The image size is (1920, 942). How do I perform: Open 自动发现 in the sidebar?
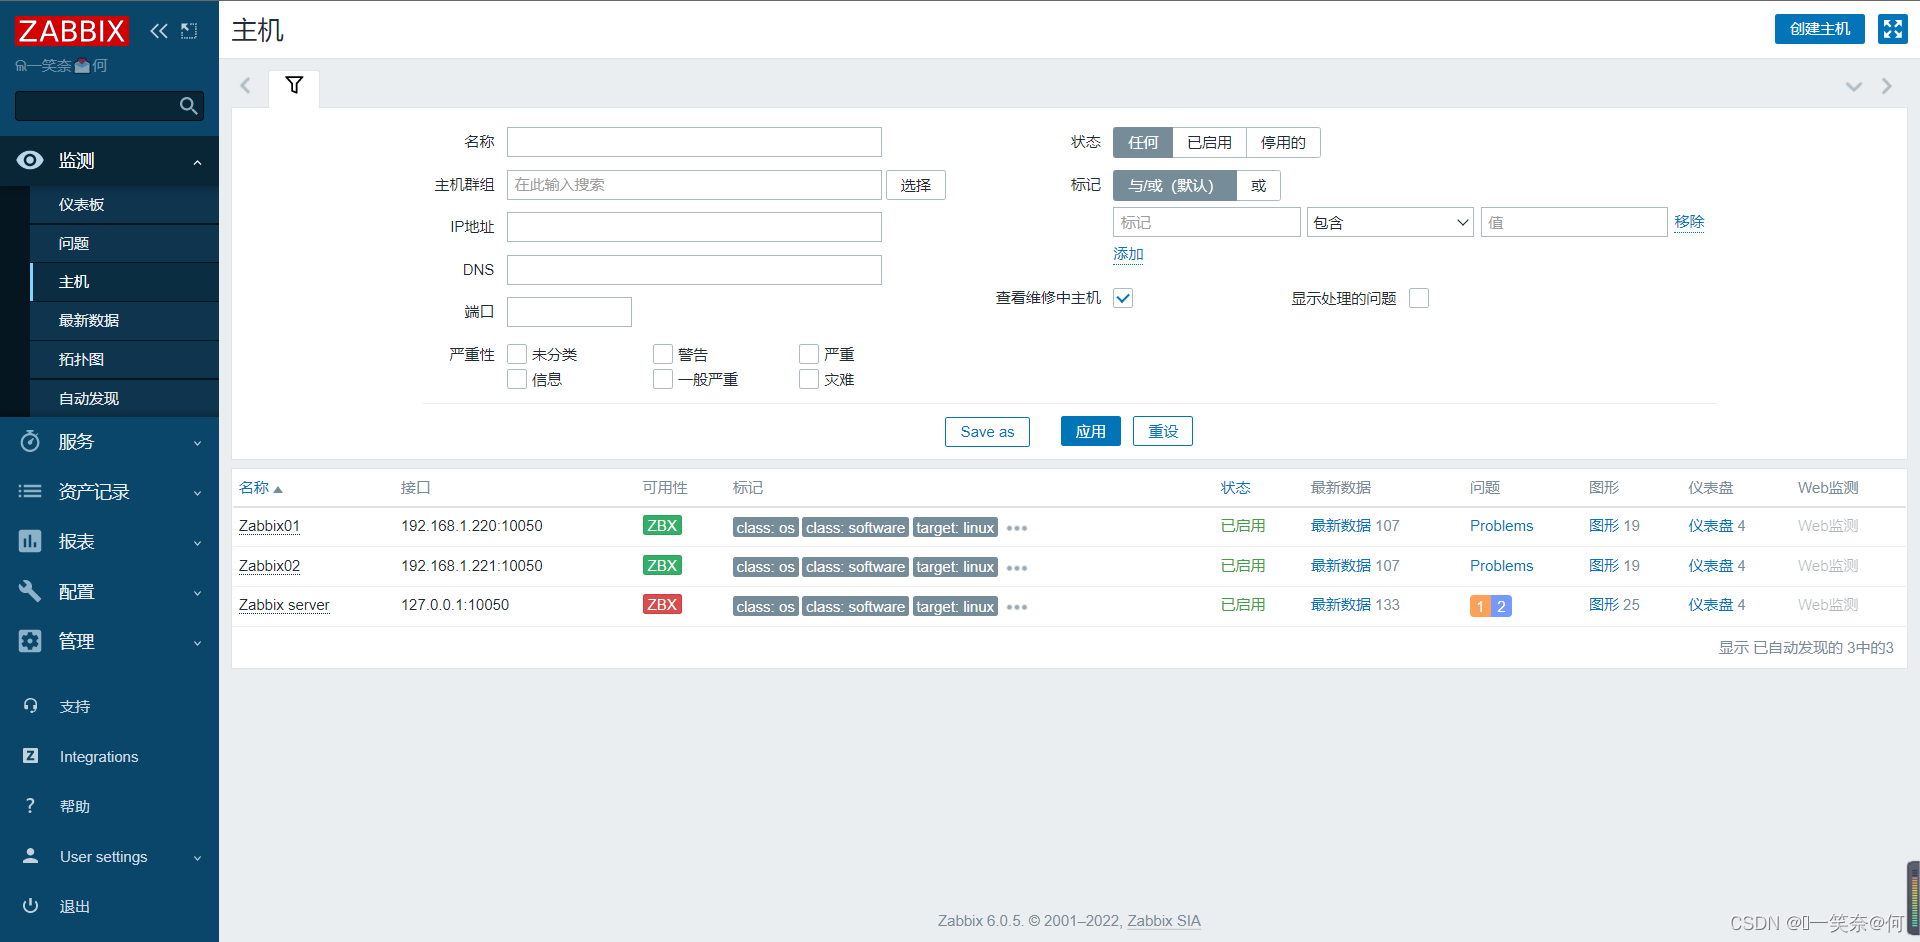[124, 399]
